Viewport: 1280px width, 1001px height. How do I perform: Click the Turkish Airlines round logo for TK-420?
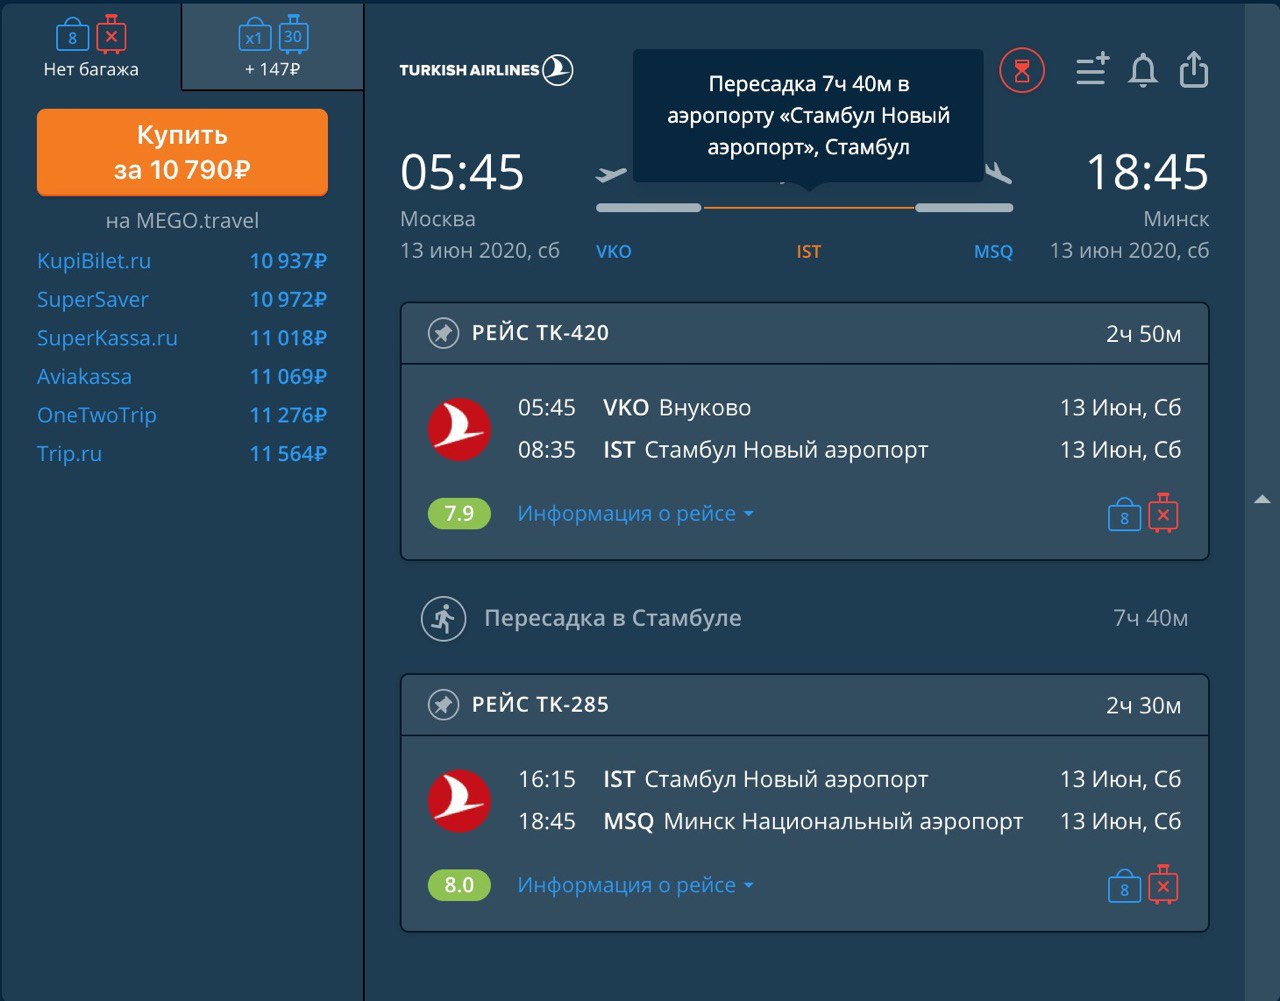click(459, 430)
